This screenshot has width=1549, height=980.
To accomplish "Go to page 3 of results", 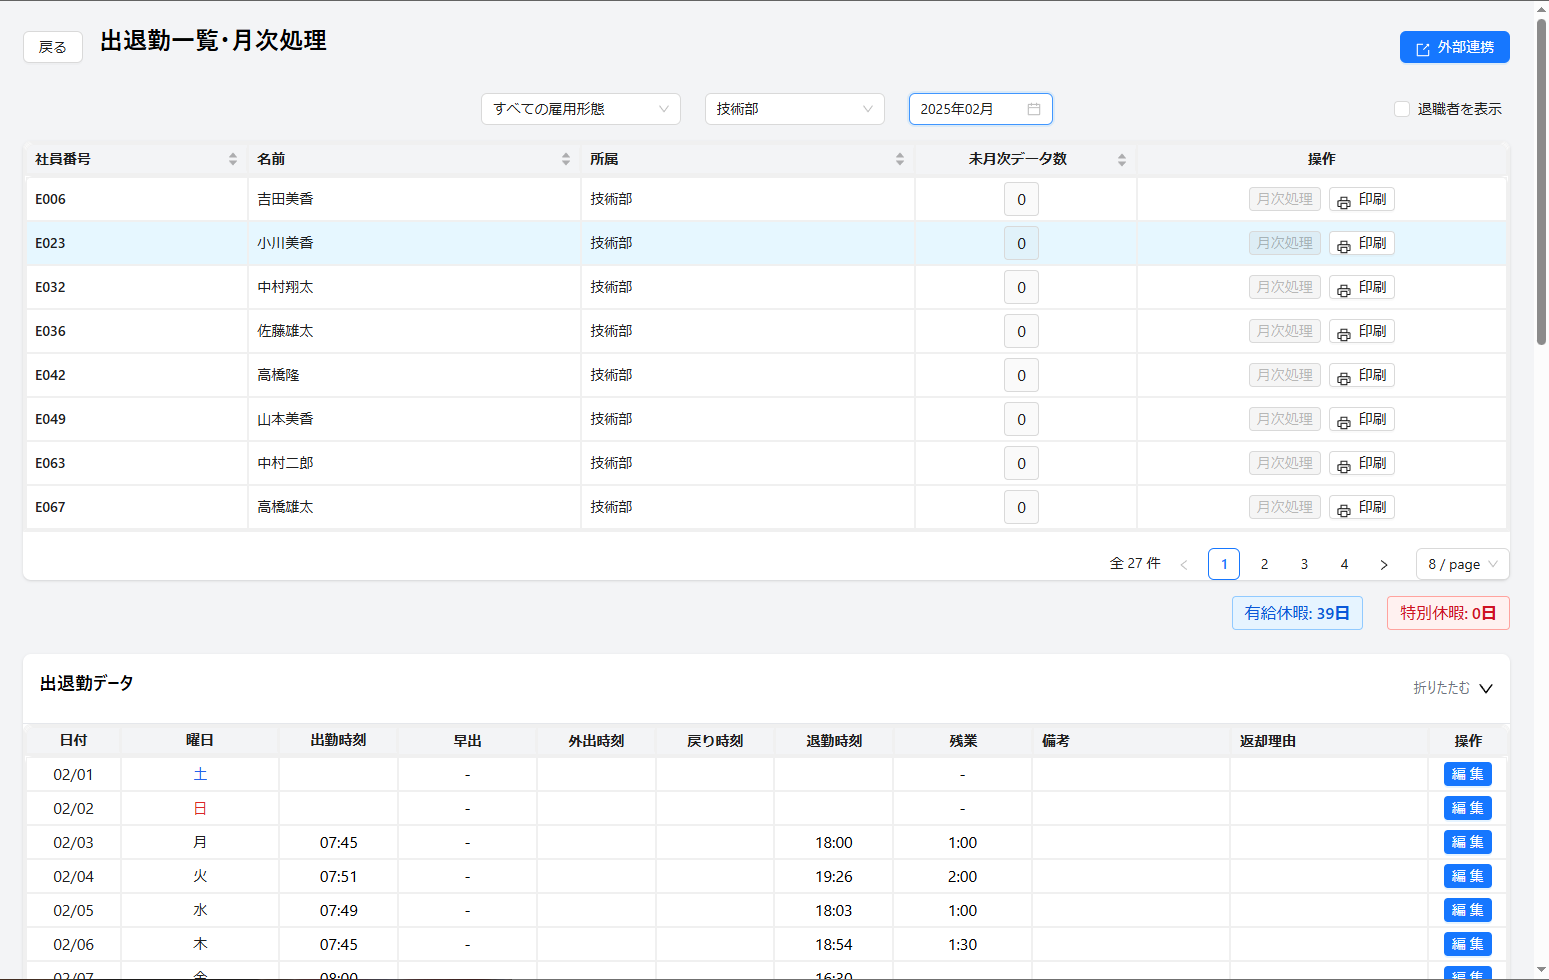I will point(1304,564).
